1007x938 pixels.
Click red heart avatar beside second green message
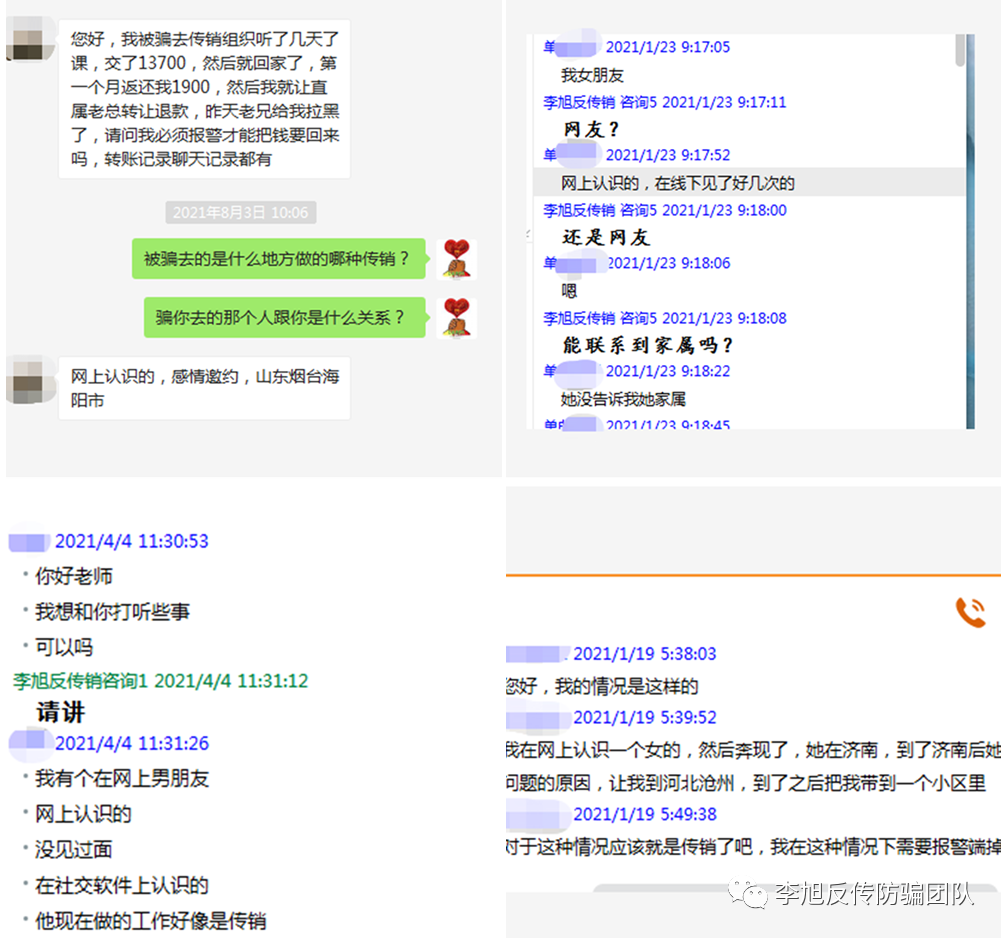point(456,318)
